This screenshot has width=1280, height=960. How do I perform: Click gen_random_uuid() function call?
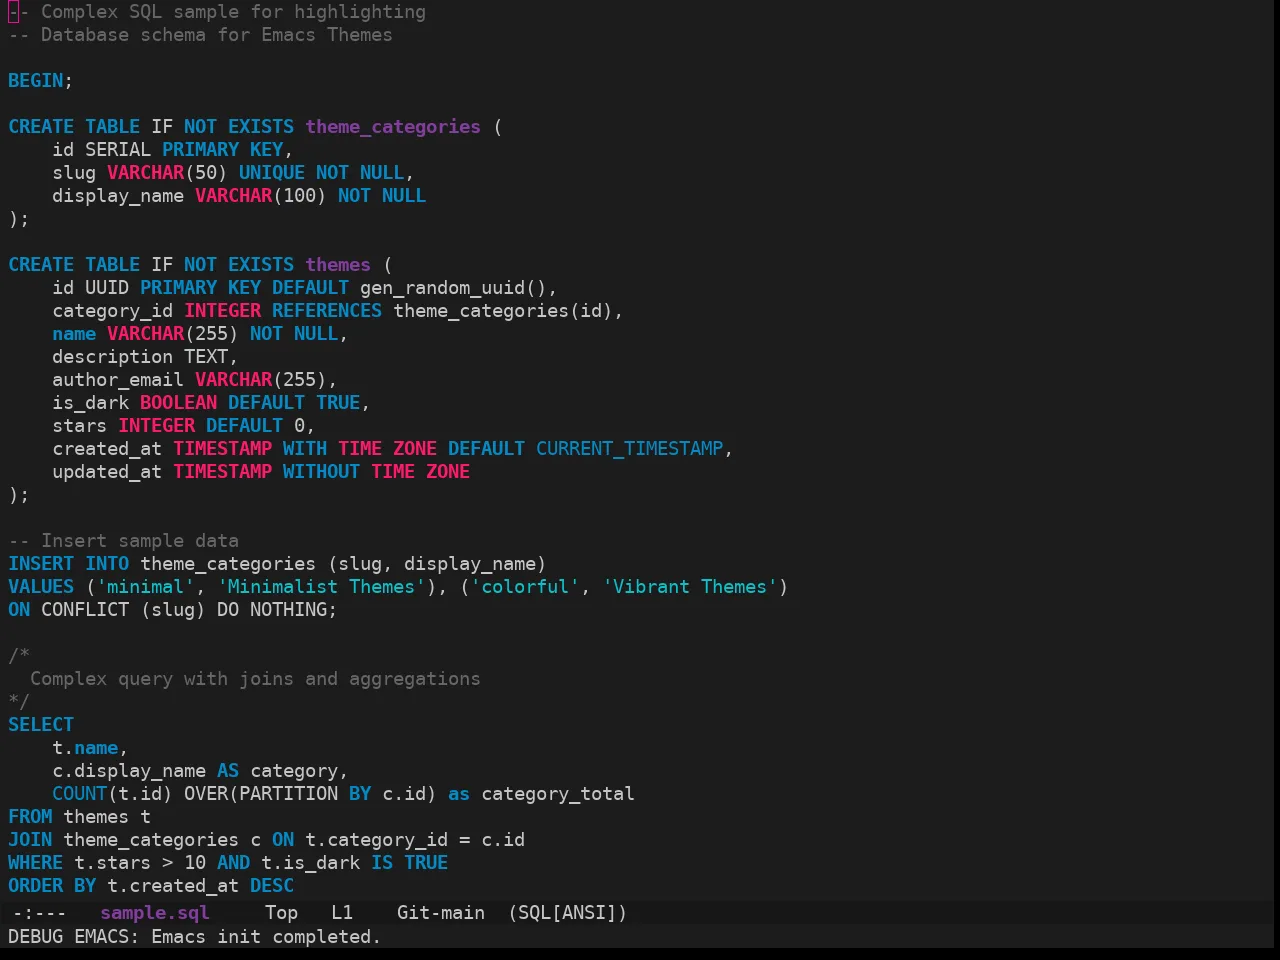click(x=453, y=288)
